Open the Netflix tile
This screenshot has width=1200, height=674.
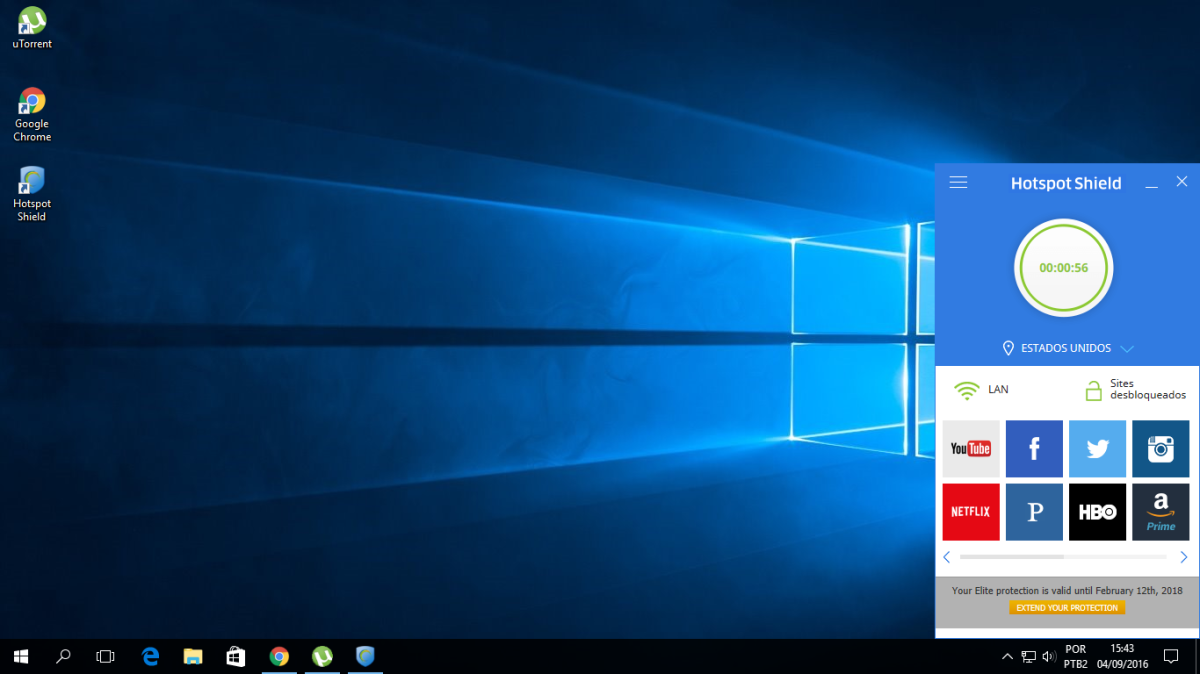click(971, 512)
